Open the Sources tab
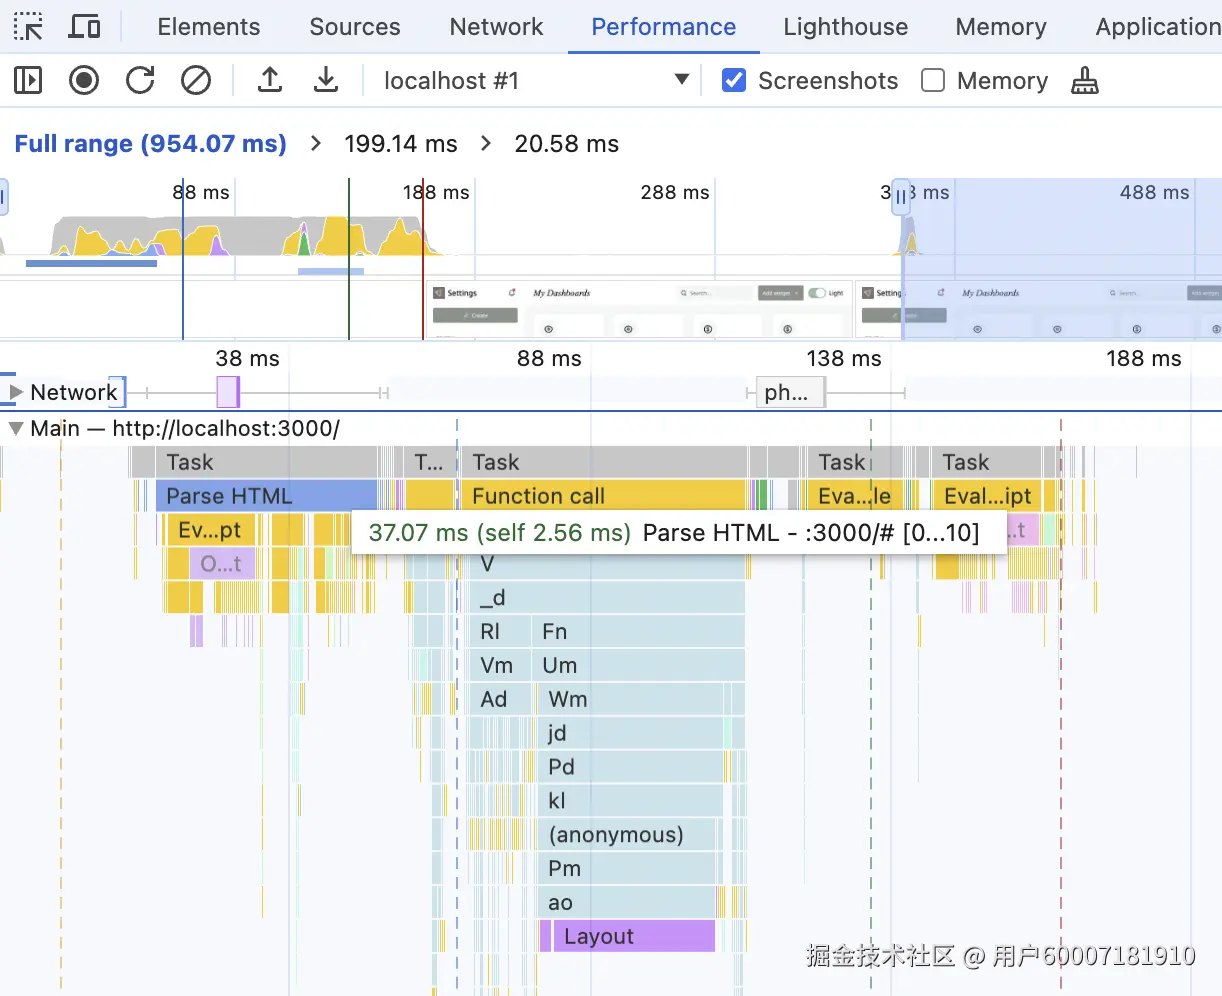The image size is (1222, 996). (355, 27)
